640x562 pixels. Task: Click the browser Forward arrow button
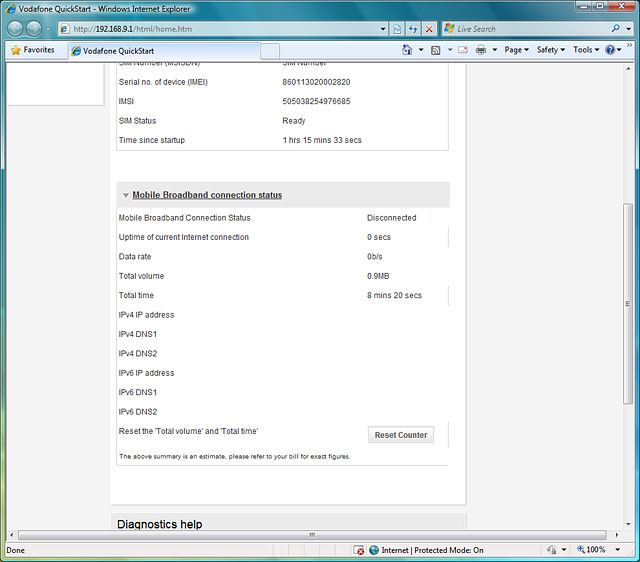pos(35,29)
